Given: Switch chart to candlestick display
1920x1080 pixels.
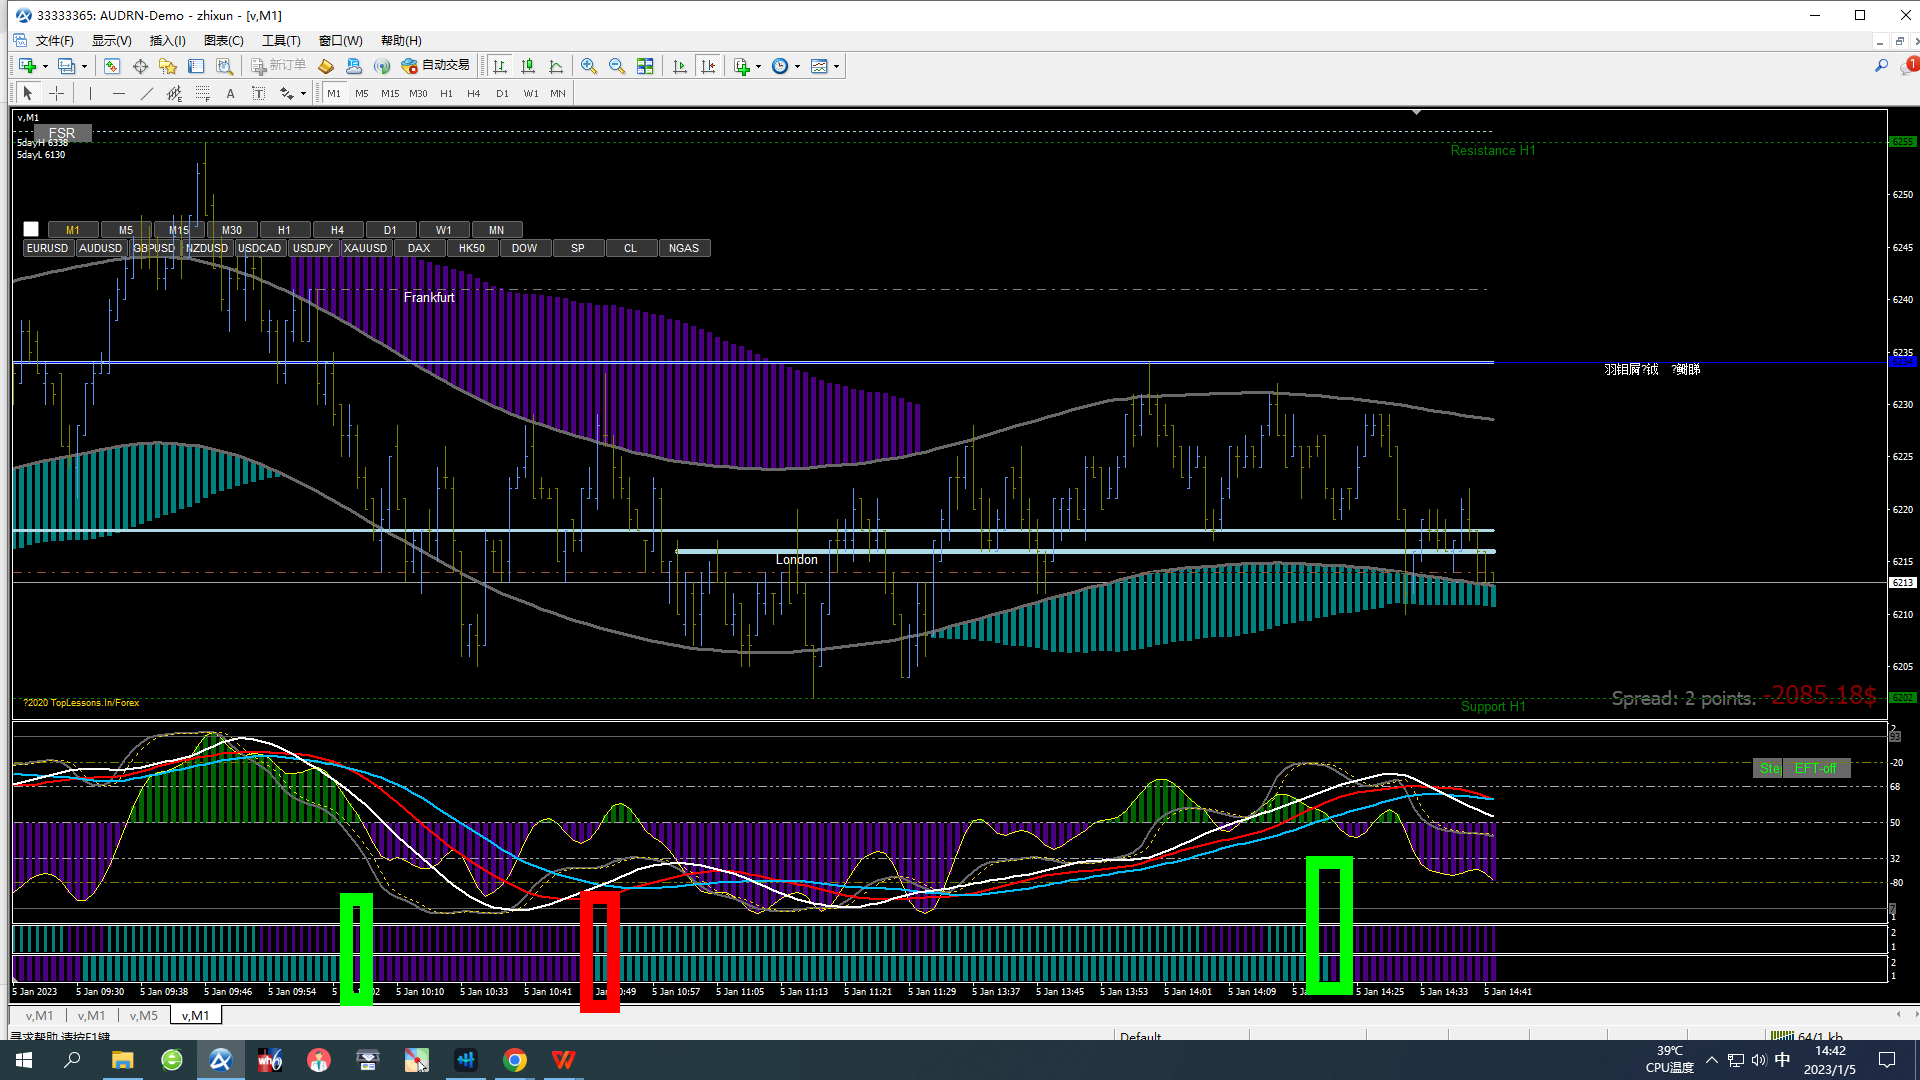Looking at the screenshot, I should 528,66.
